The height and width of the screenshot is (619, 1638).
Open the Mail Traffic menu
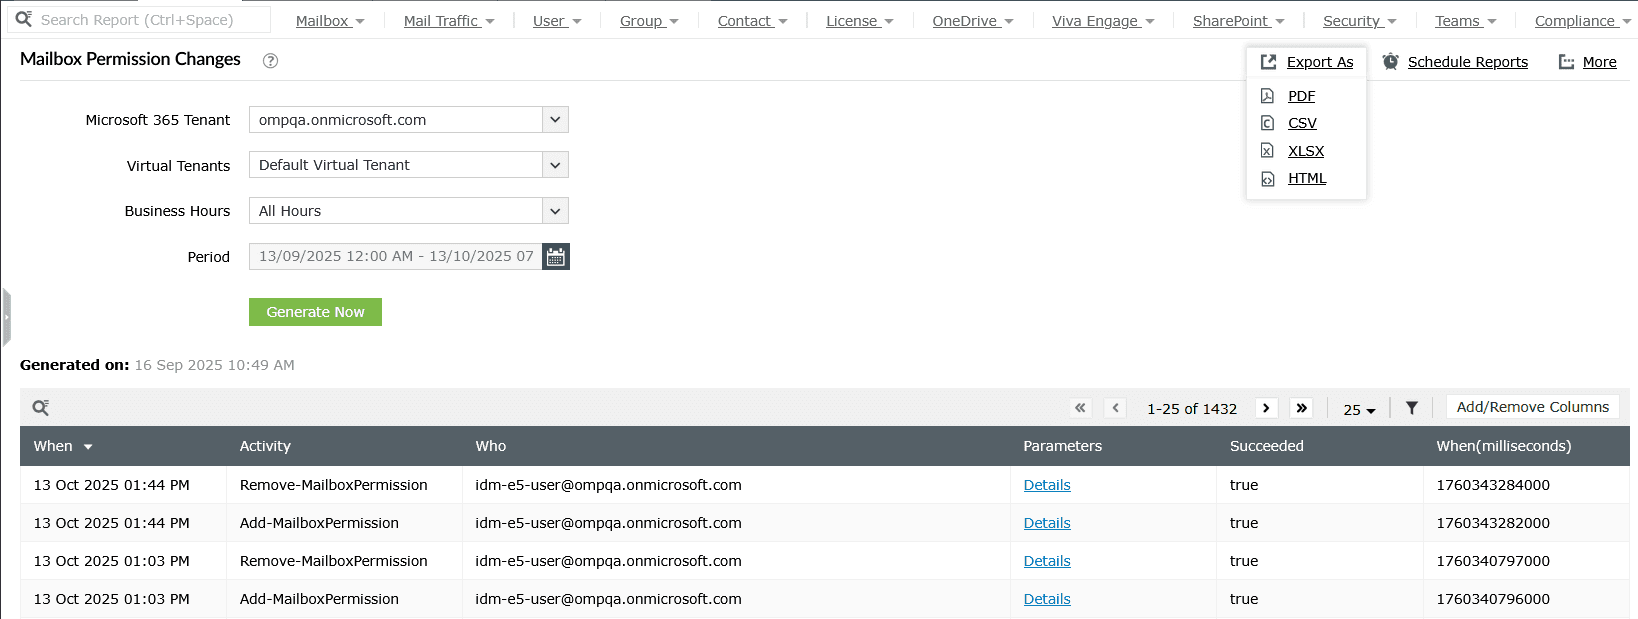click(449, 21)
